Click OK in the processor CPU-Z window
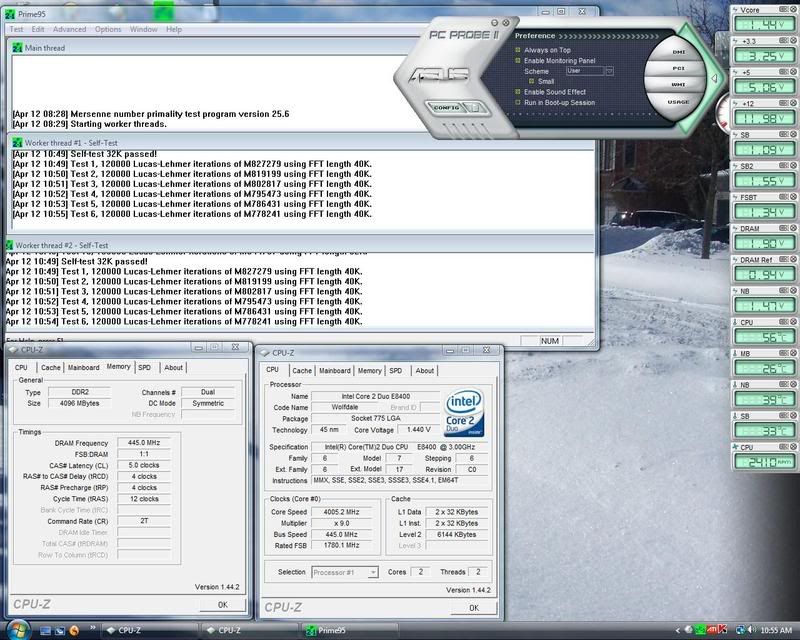Image resolution: width=800 pixels, height=640 pixels. pos(473,608)
